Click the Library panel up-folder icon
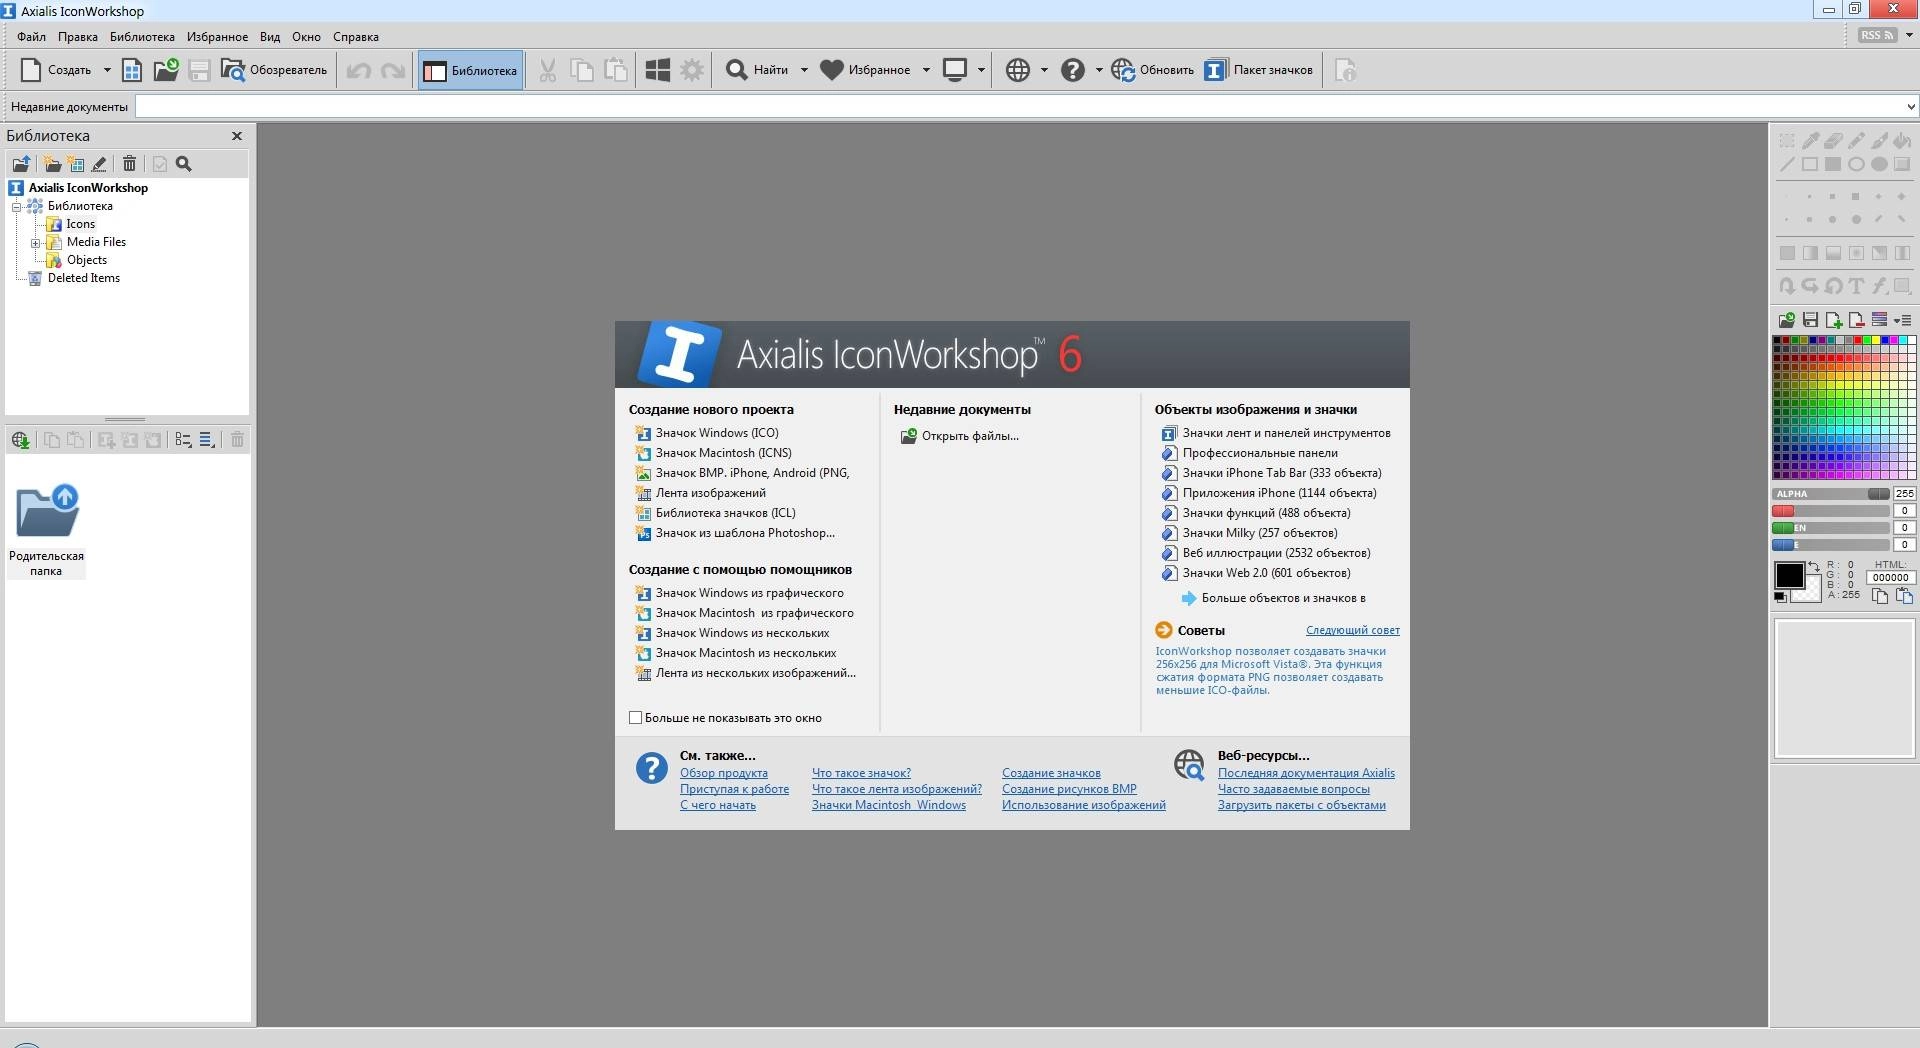The image size is (1920, 1048). 21,164
